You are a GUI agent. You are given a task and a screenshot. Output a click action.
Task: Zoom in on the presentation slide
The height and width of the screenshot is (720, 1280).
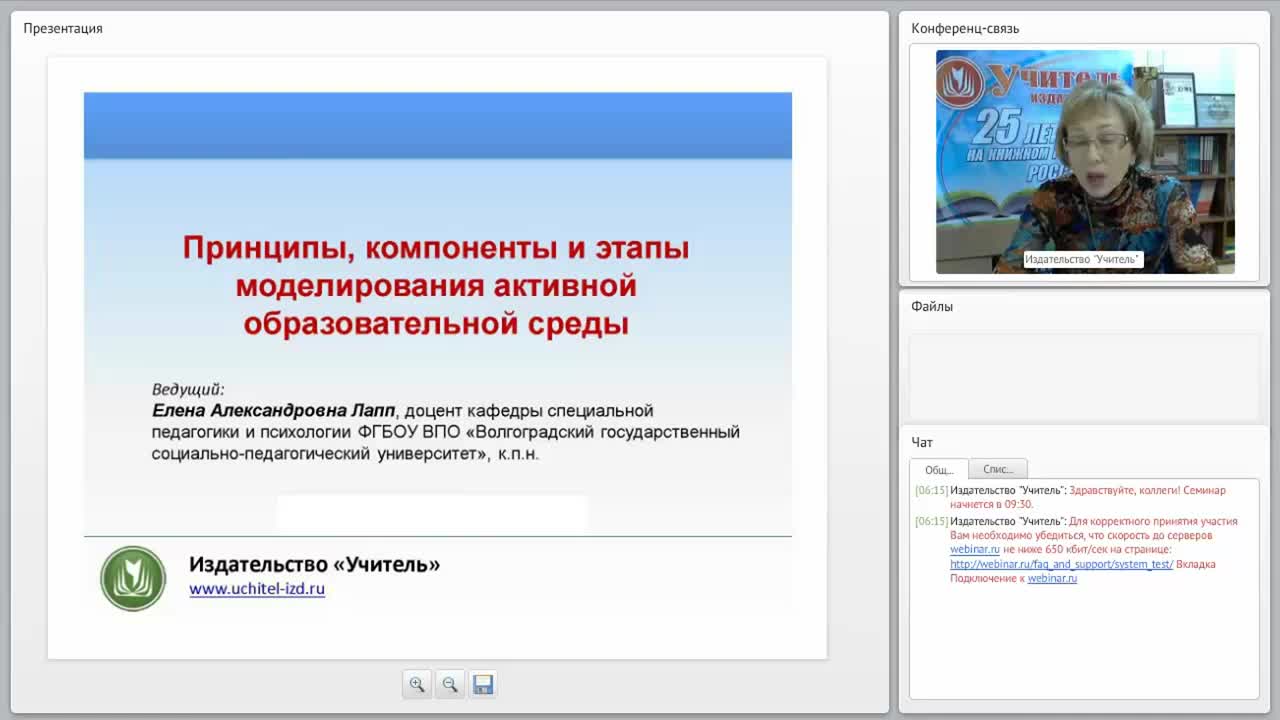[417, 684]
